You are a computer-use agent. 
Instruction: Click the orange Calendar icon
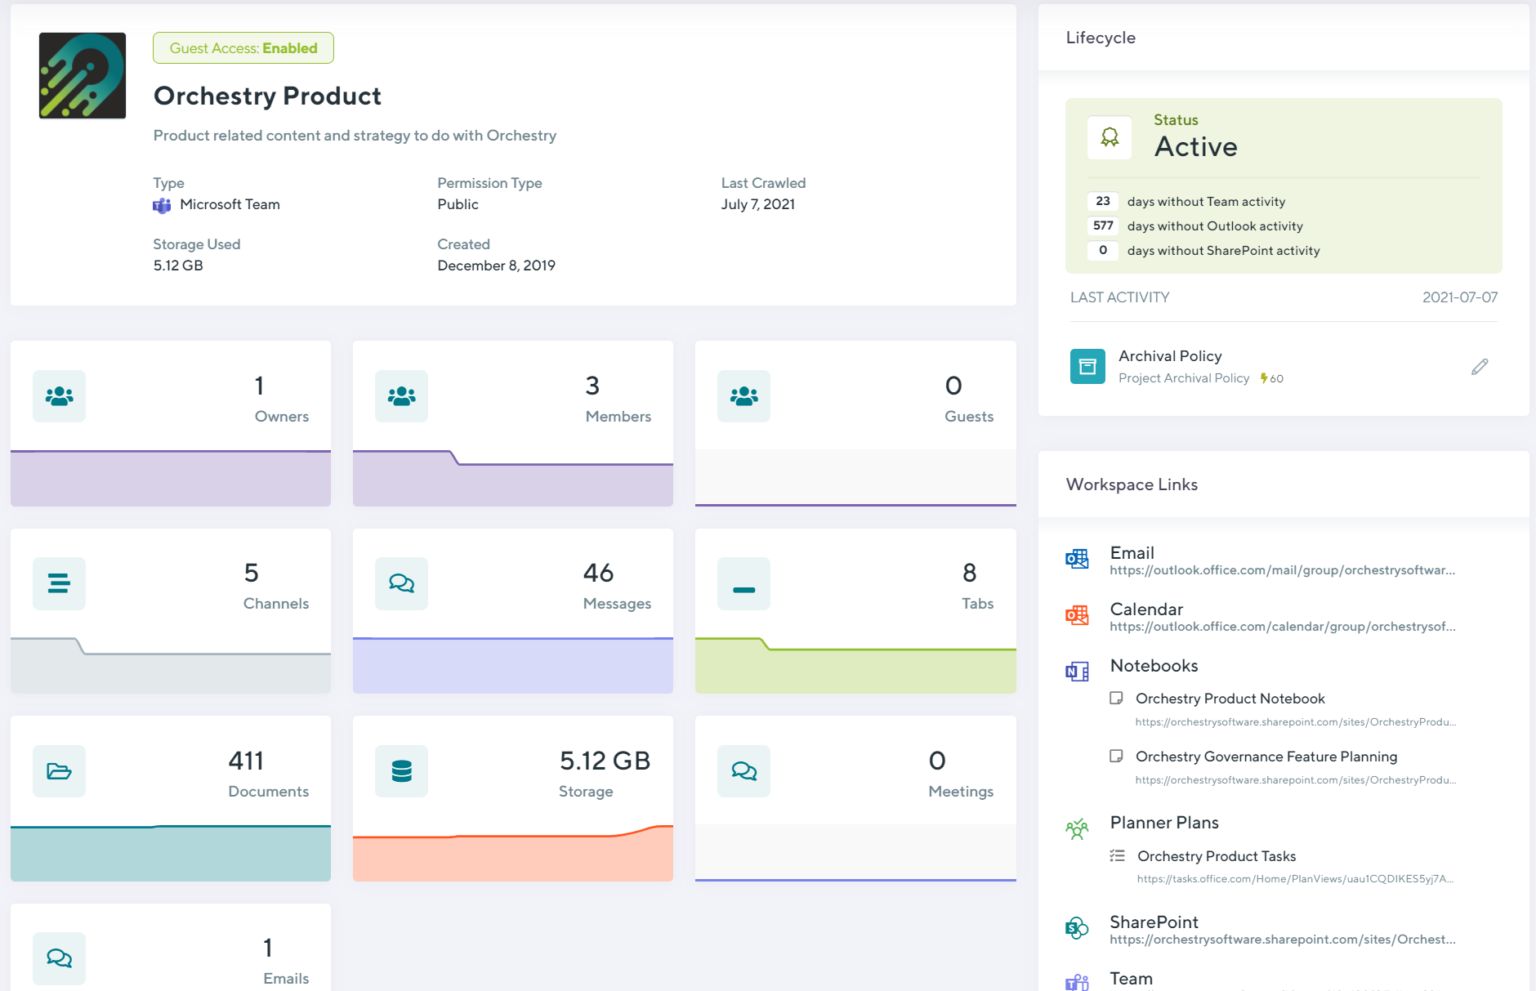pos(1077,616)
